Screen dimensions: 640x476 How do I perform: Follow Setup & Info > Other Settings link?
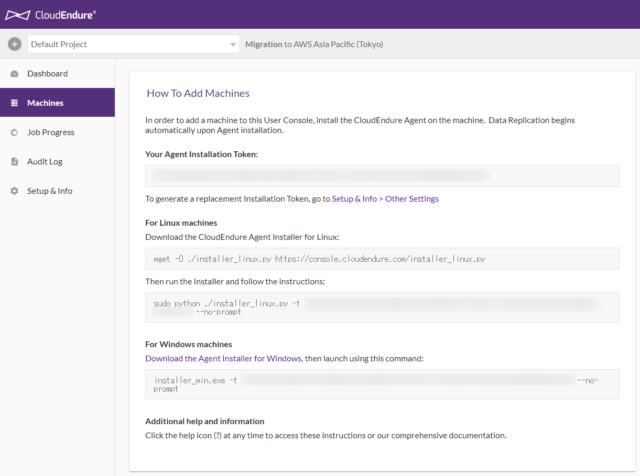385,199
